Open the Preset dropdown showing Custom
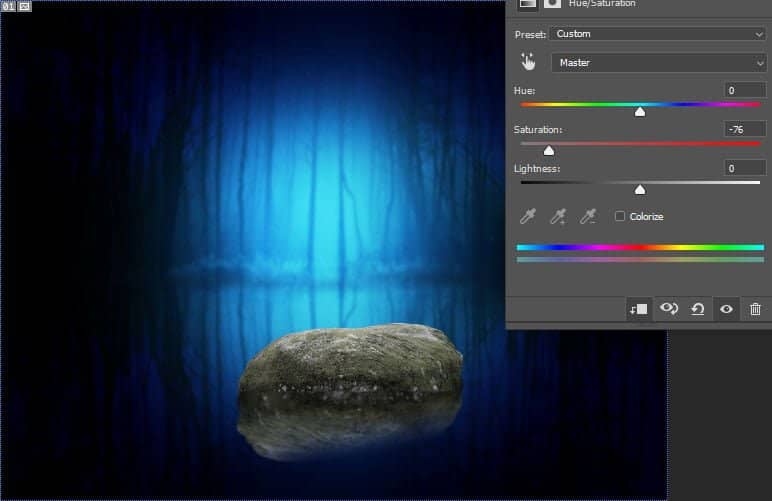Screen dimensions: 772x501 tap(658, 34)
